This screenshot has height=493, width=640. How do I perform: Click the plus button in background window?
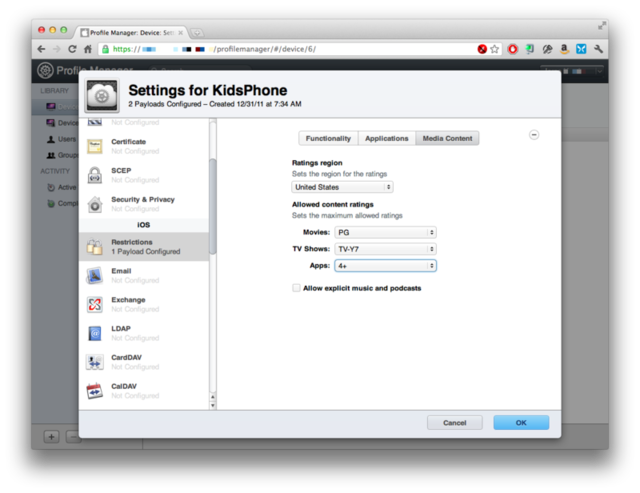tap(51, 437)
